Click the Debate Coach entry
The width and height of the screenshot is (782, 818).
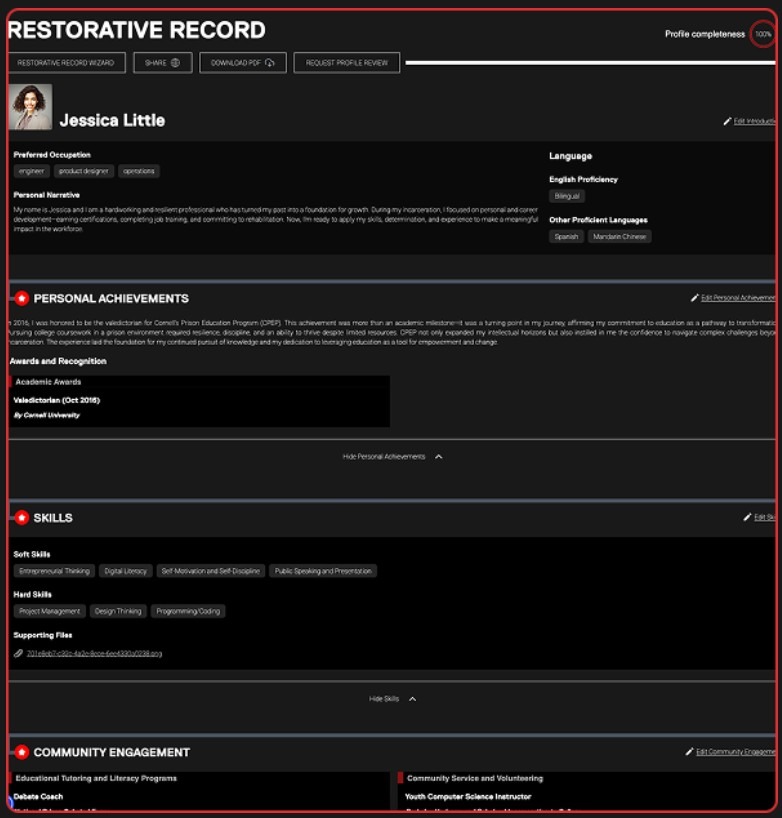click(x=38, y=797)
